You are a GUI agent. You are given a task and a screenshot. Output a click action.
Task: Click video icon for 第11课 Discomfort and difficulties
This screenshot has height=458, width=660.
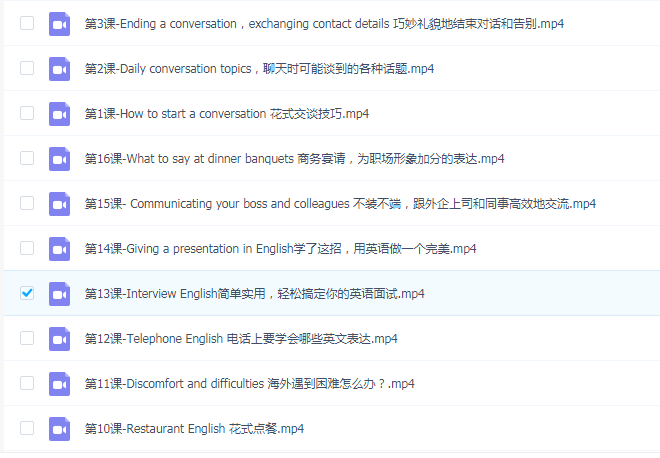tap(59, 383)
